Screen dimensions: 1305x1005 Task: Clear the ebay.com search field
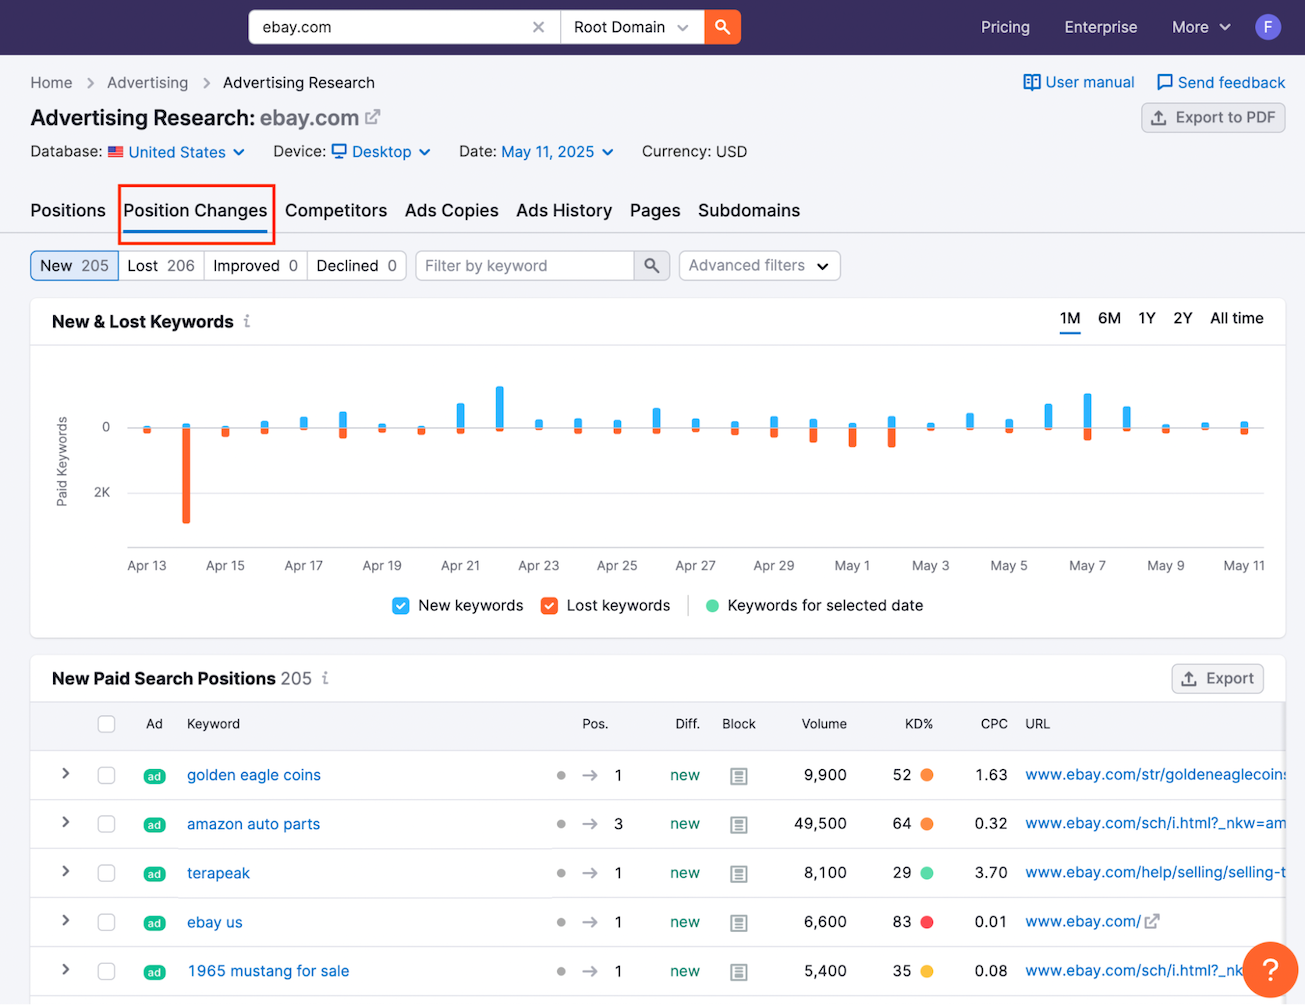[538, 27]
